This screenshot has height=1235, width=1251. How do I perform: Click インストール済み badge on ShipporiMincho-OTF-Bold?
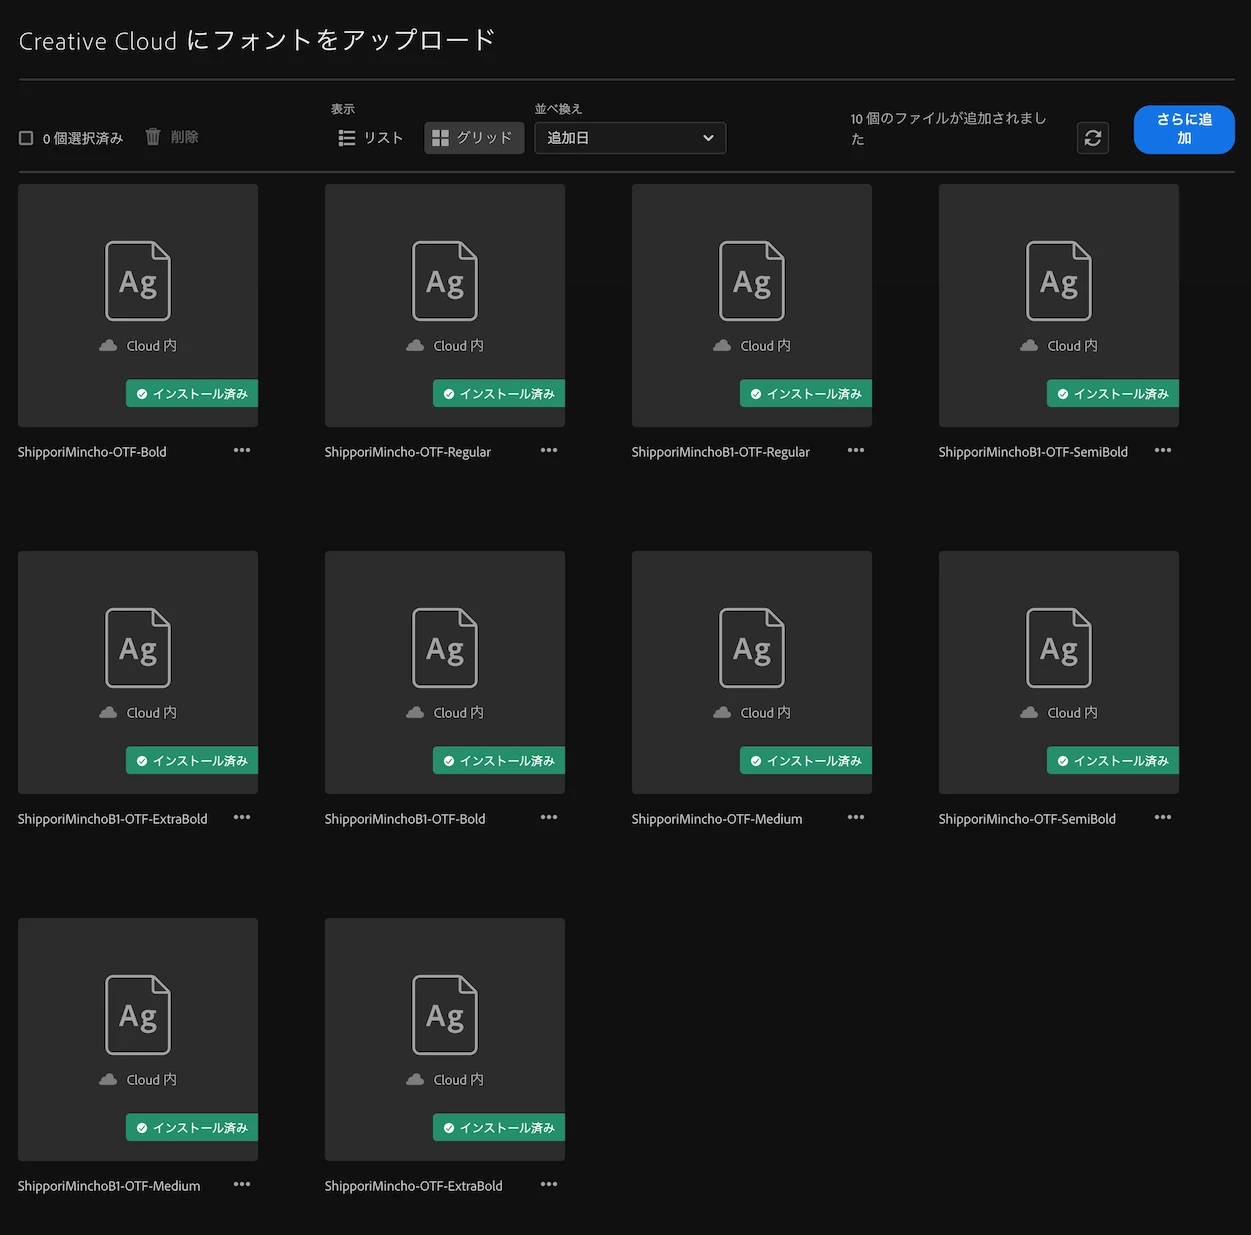click(x=192, y=394)
